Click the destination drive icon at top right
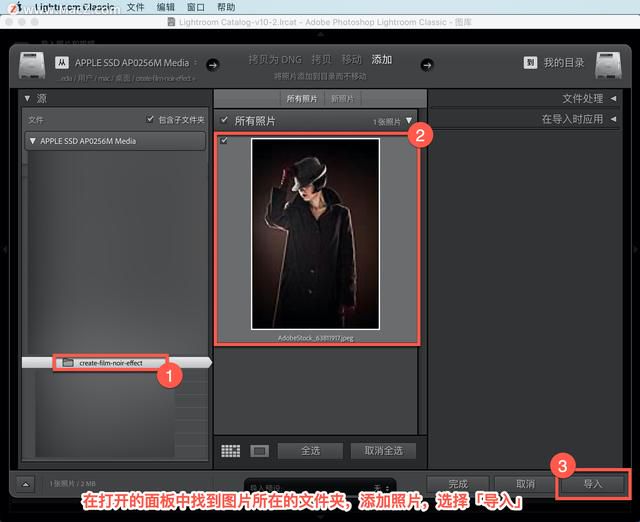 (x=608, y=65)
